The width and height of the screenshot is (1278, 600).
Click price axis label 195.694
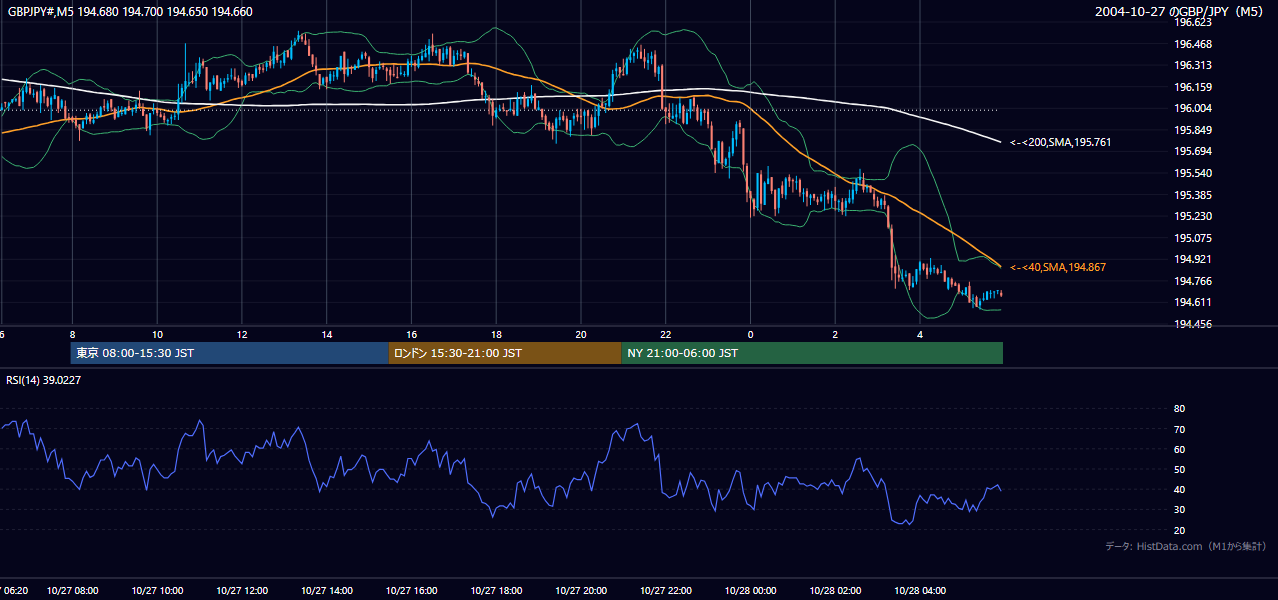point(1193,151)
